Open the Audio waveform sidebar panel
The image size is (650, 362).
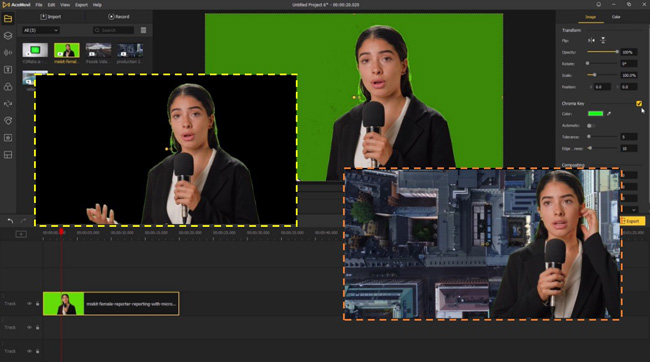pyautogui.click(x=8, y=53)
